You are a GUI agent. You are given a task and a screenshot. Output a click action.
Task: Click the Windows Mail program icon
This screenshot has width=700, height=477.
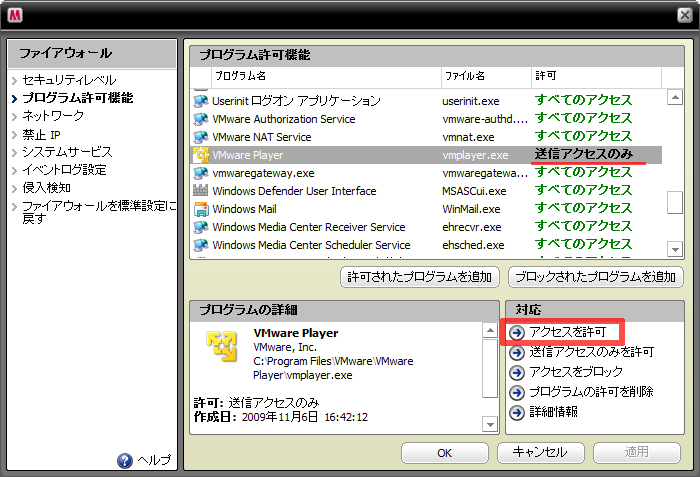pos(200,209)
